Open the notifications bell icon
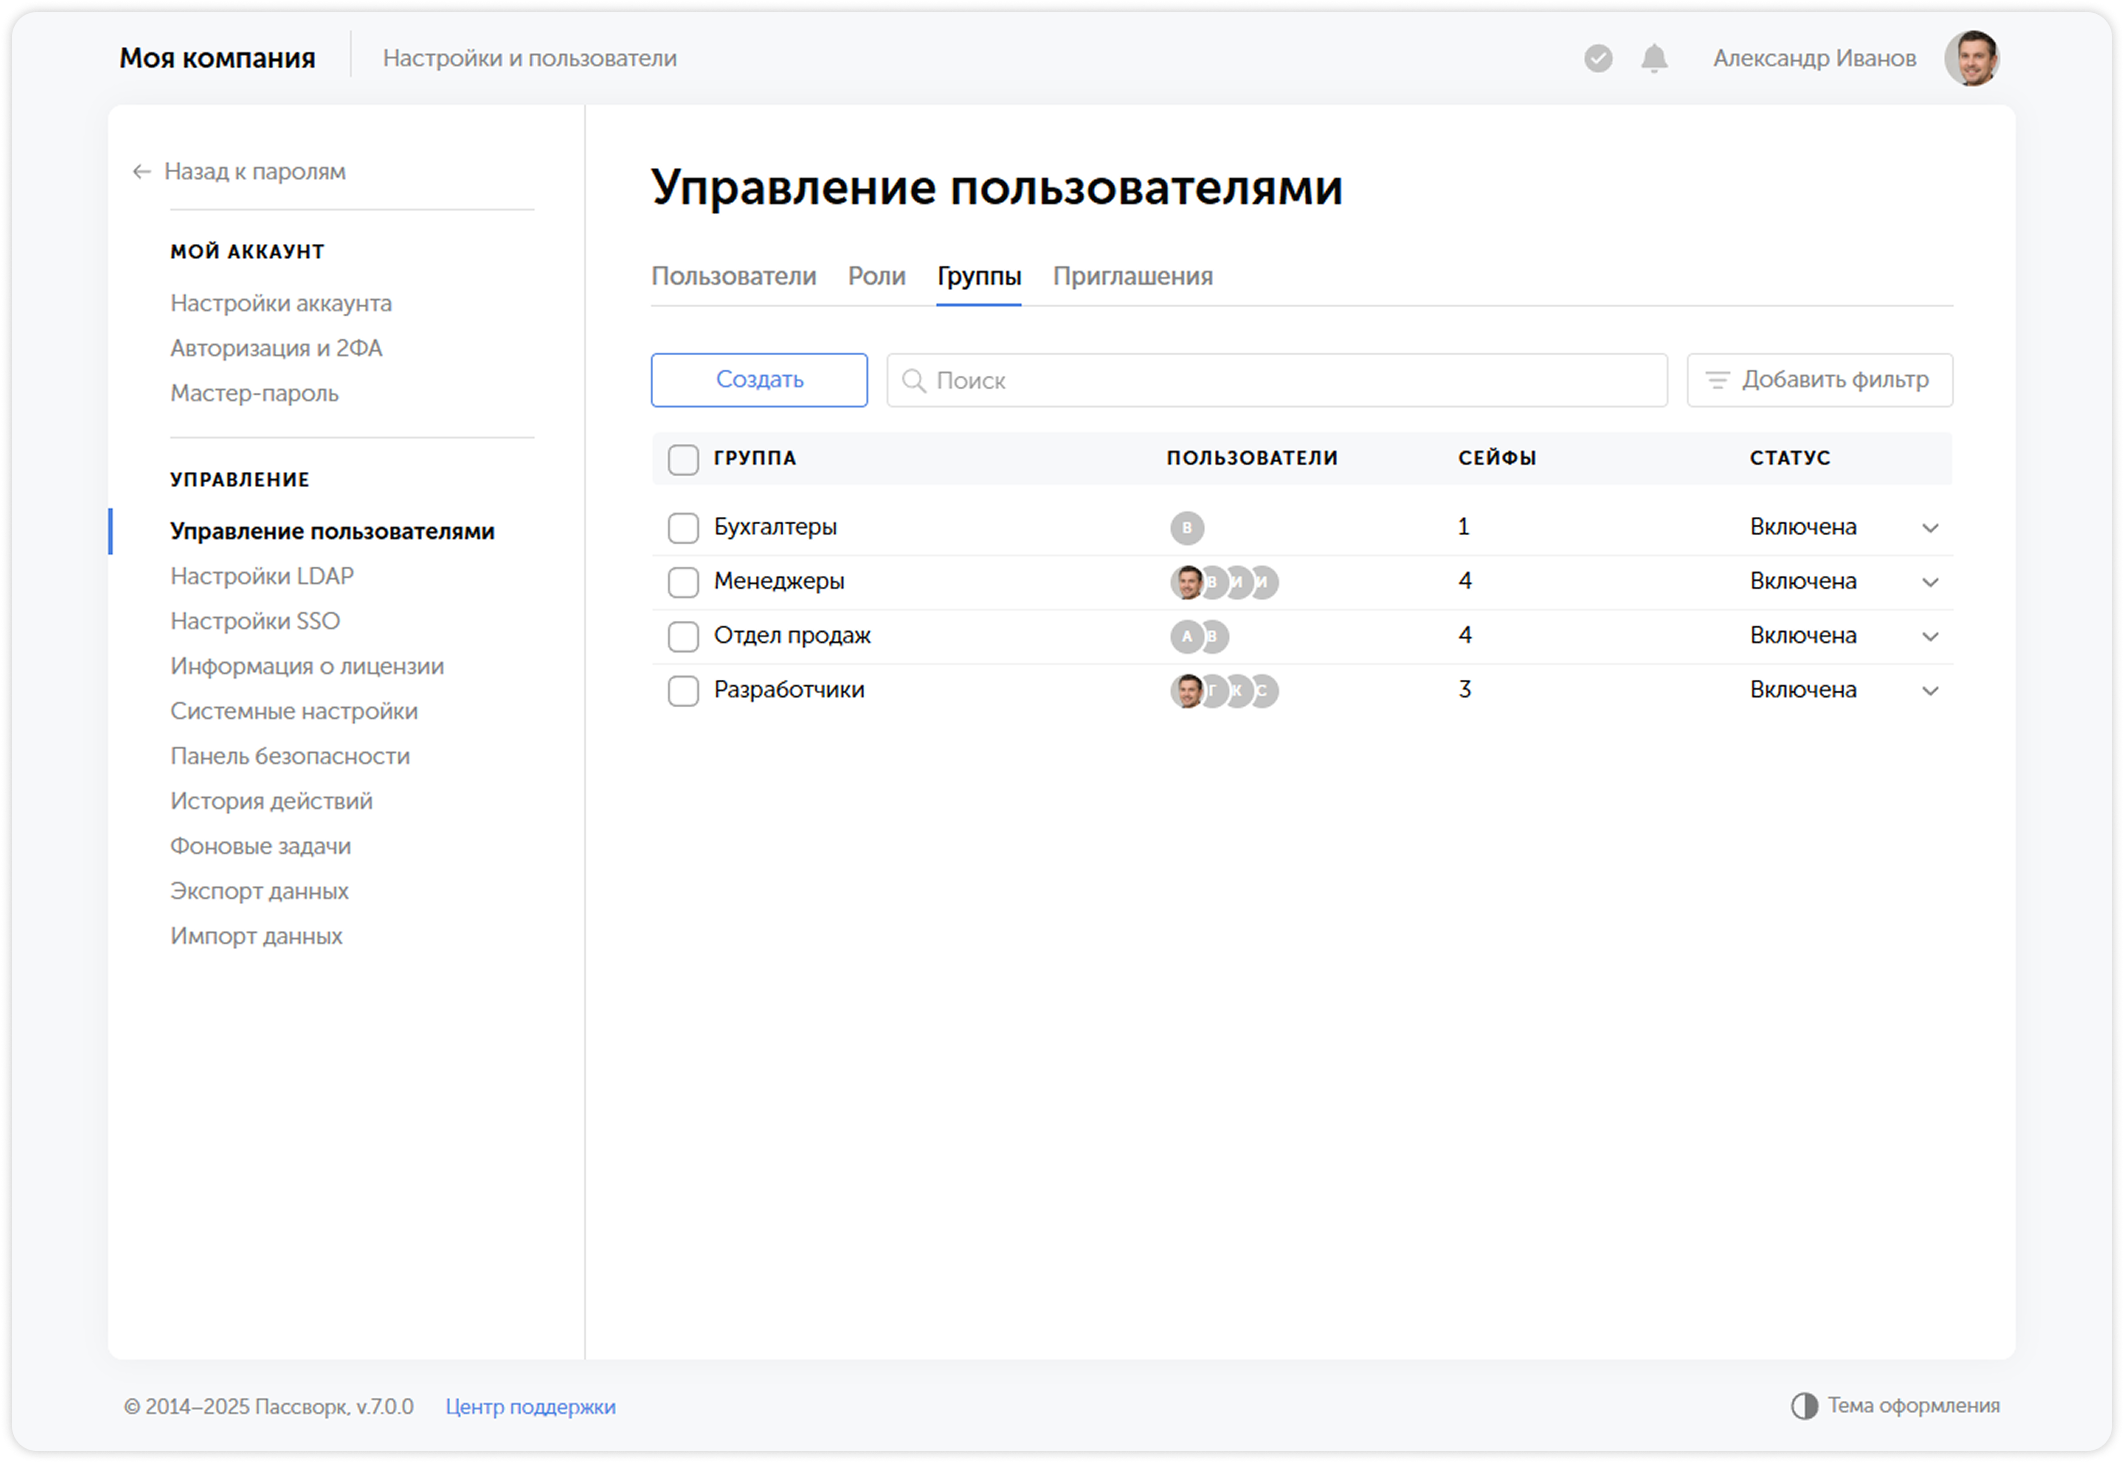Viewport: 2124px width, 1463px height. [1654, 58]
